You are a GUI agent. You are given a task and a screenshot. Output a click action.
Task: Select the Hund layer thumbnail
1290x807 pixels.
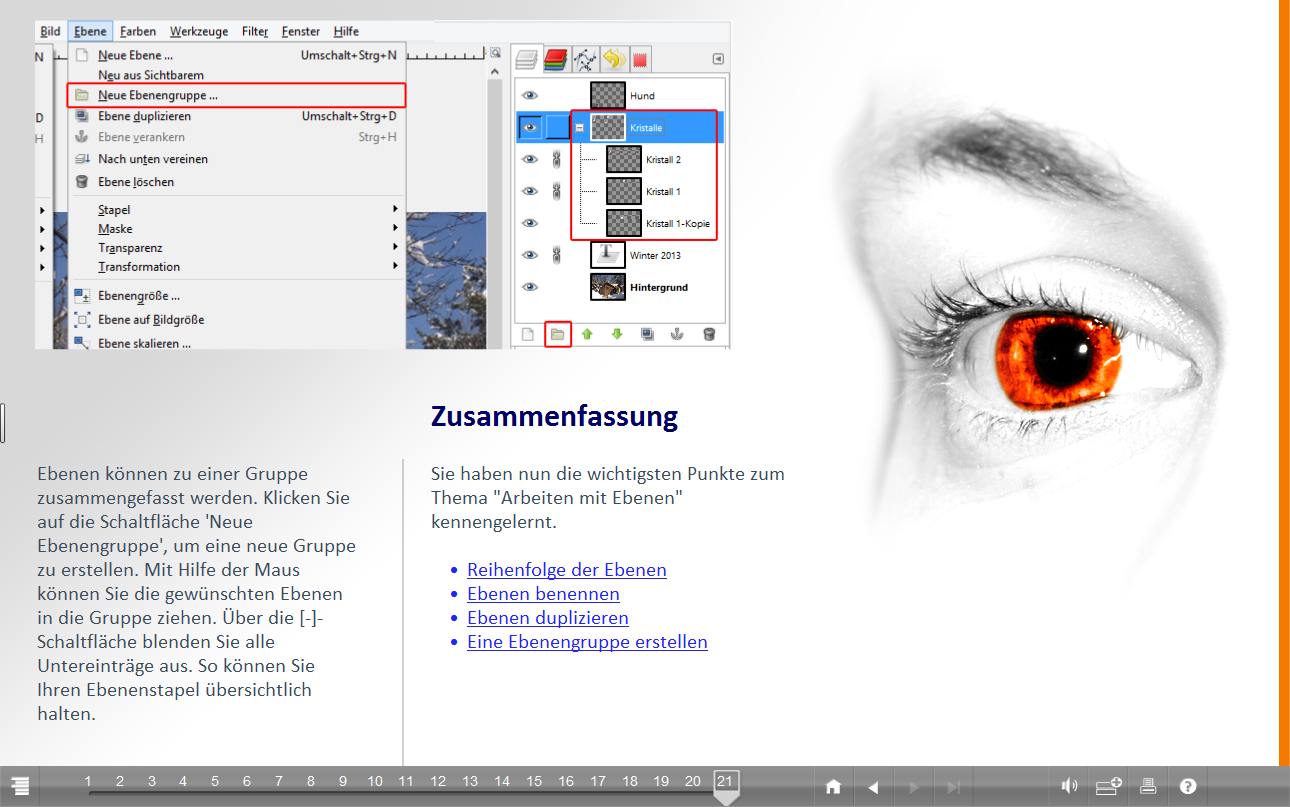pos(607,95)
